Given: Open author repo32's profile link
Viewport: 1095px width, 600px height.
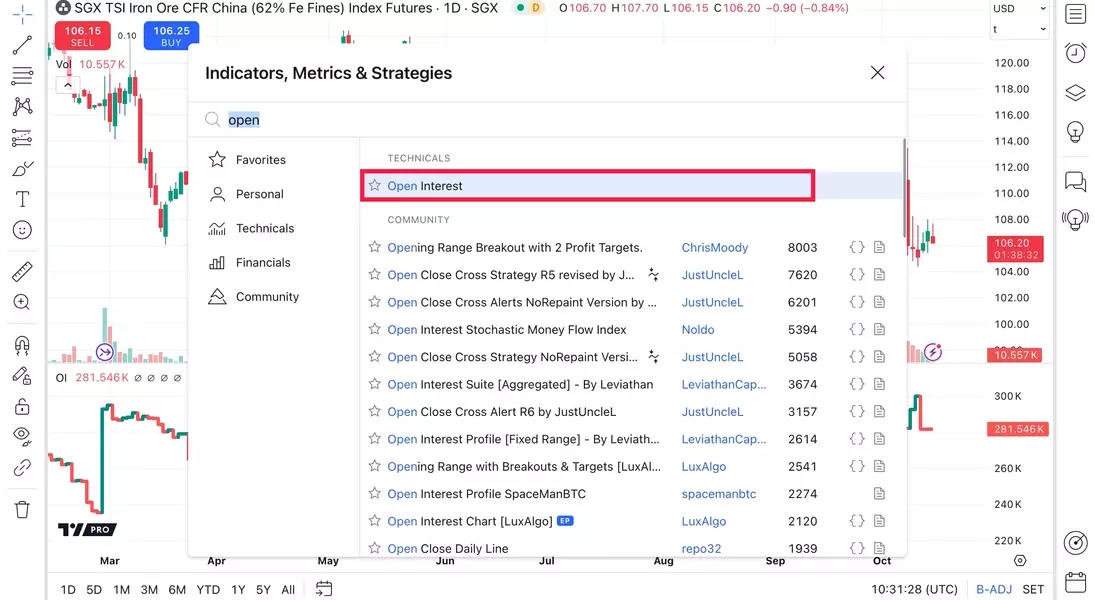Looking at the screenshot, I should [701, 549].
